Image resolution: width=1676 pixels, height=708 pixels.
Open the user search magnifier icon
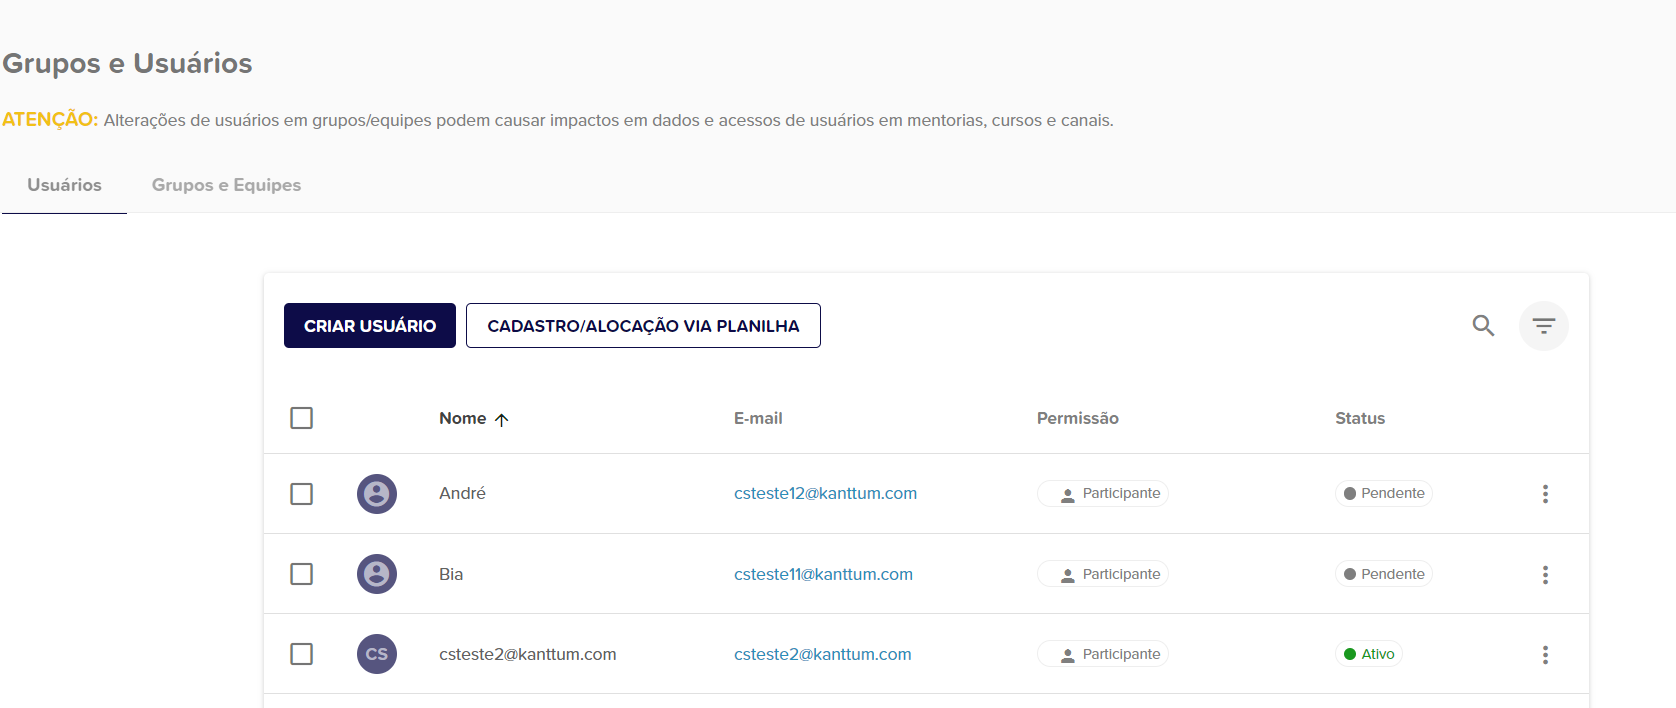tap(1483, 326)
